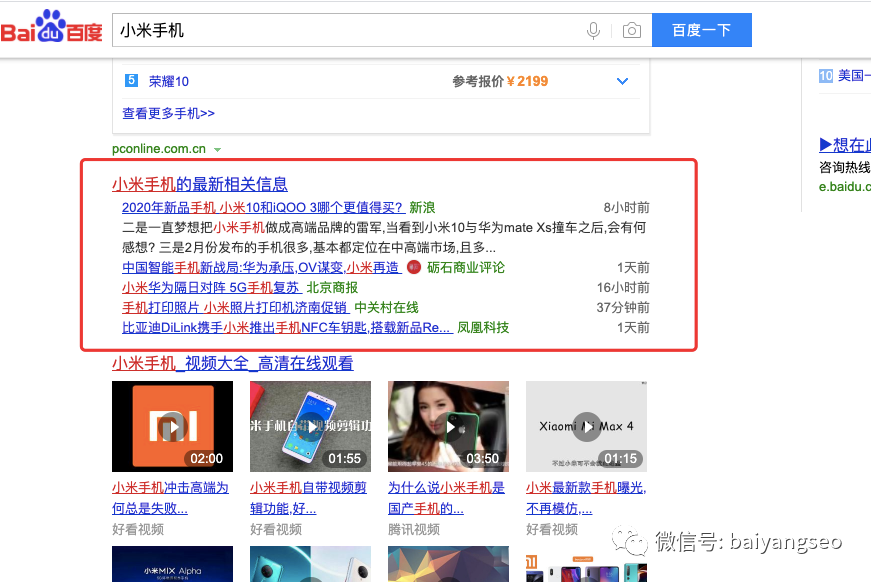The height and width of the screenshot is (582, 871).
Task: Click the 凤凰科技 news source label
Action: [483, 328]
